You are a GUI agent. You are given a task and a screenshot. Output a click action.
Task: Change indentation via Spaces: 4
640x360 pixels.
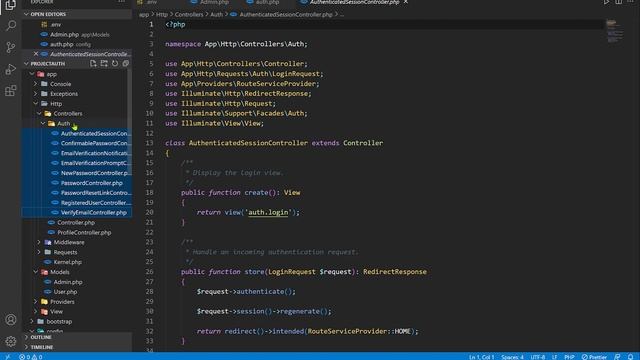[x=512, y=357]
